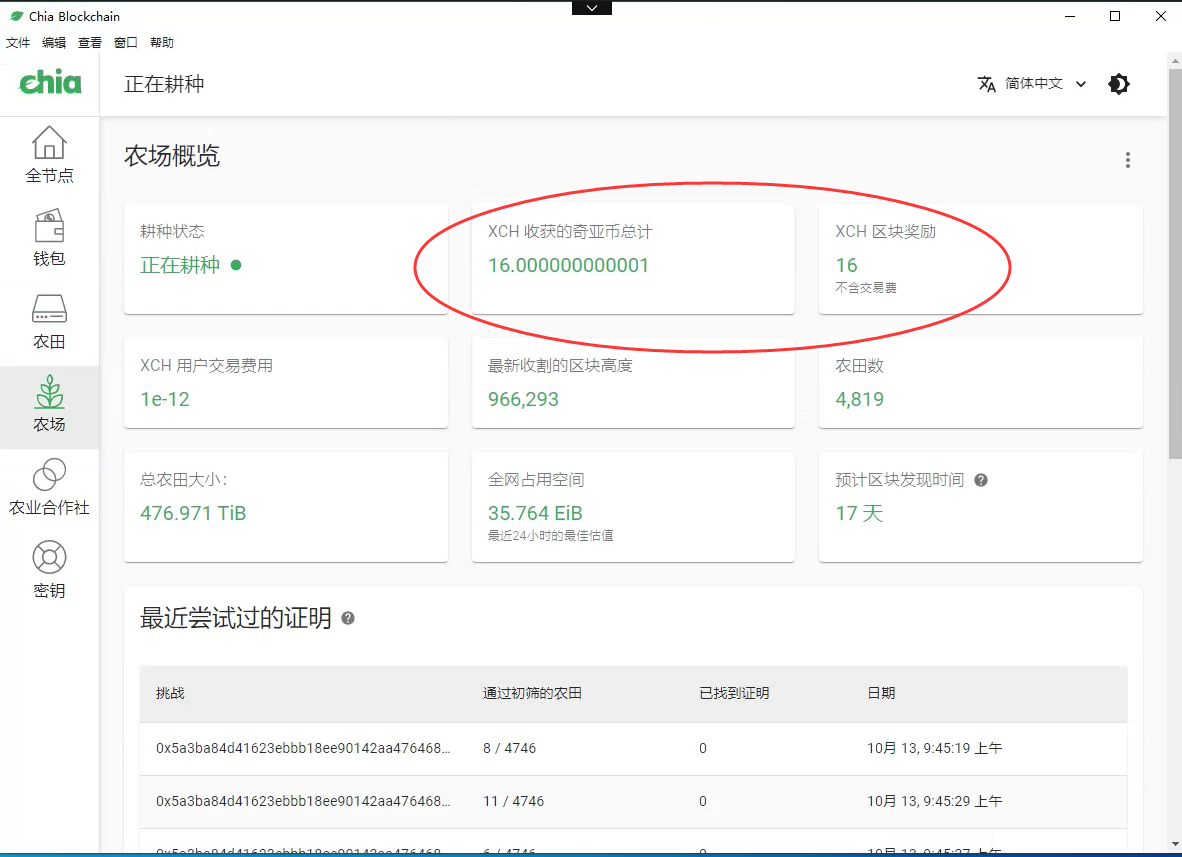This screenshot has height=857, width=1182.
Task: Click the 最近24小时的最佳估值 note
Action: pyautogui.click(x=550, y=536)
